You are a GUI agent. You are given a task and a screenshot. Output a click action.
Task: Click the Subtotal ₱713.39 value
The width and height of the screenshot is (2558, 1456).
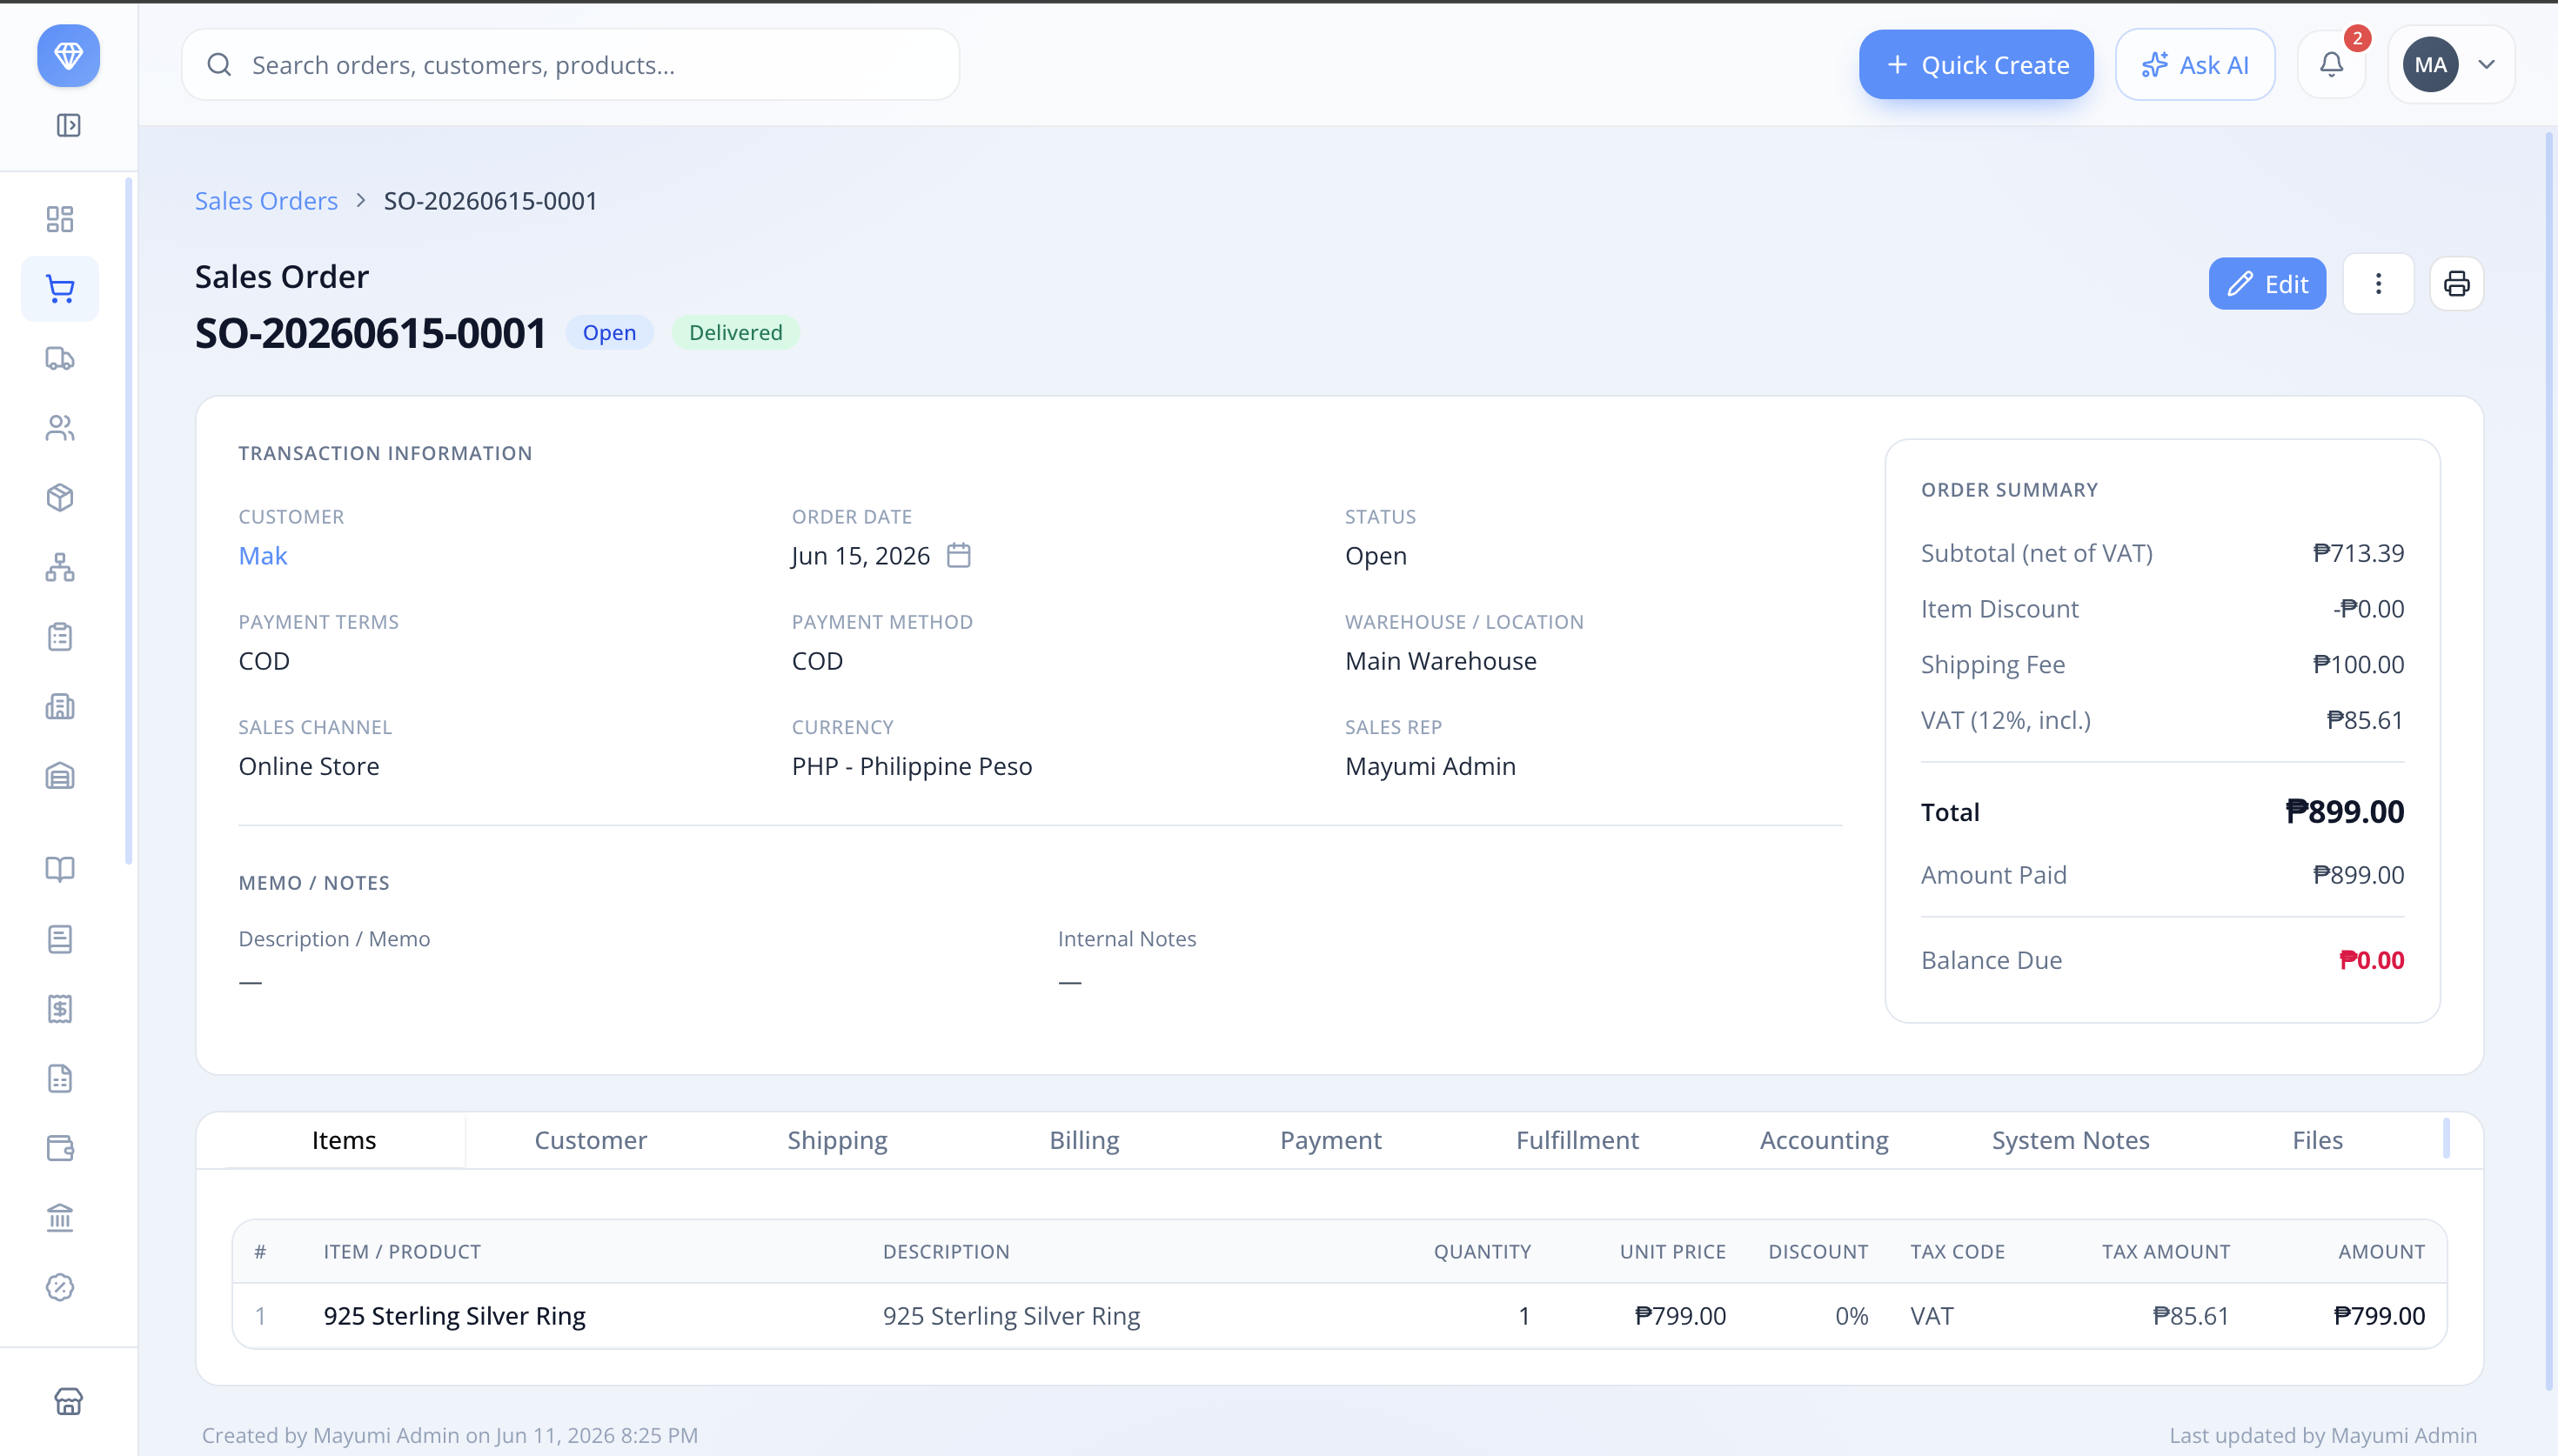click(x=2358, y=553)
